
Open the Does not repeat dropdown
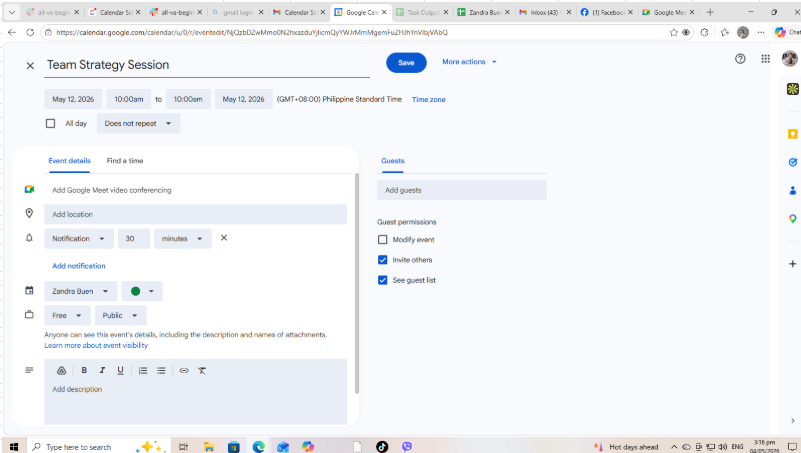(x=138, y=124)
